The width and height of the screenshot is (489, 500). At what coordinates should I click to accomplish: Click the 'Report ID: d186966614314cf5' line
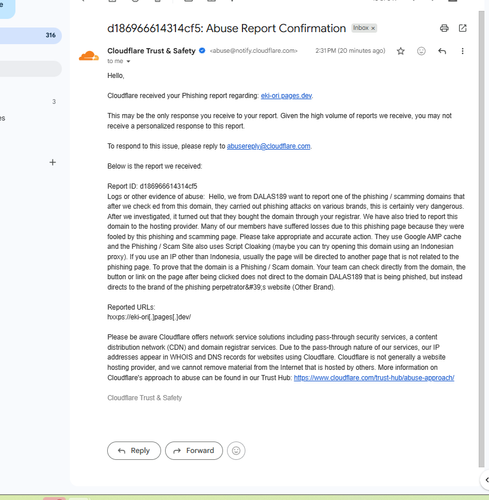click(152, 186)
